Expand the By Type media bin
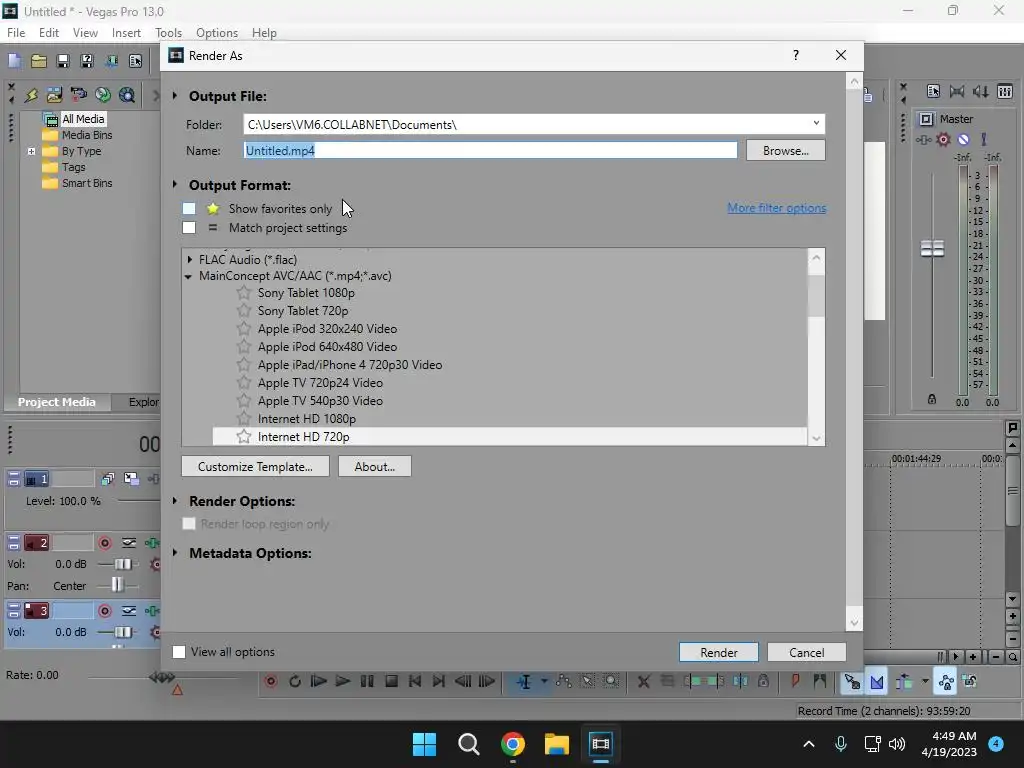The image size is (1024, 768). click(31, 151)
